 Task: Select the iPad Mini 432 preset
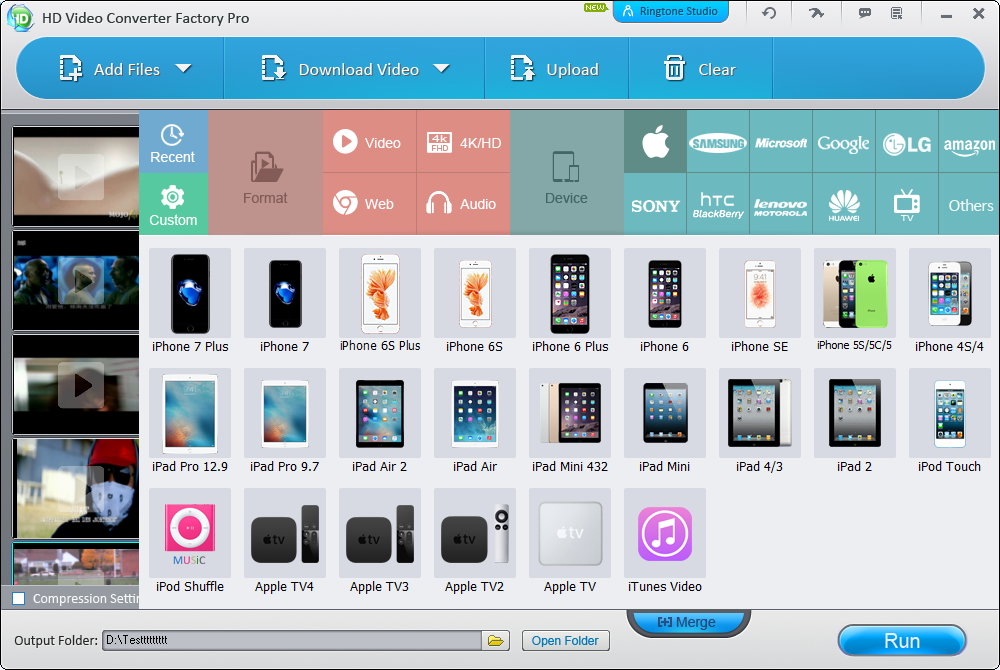[570, 421]
